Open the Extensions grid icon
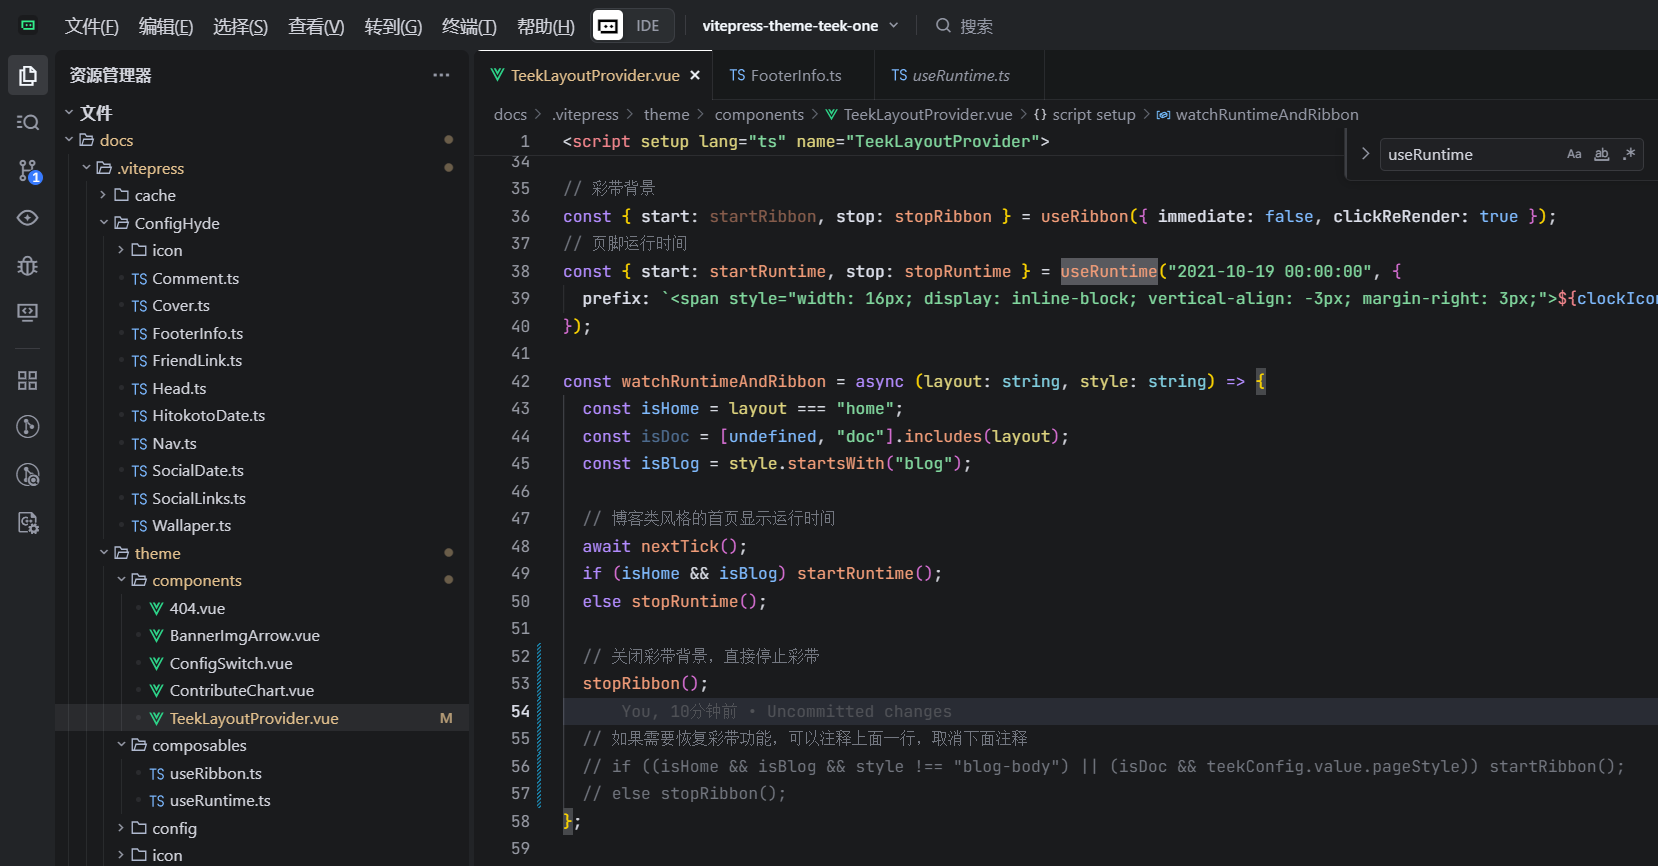Image resolution: width=1658 pixels, height=866 pixels. pyautogui.click(x=28, y=380)
